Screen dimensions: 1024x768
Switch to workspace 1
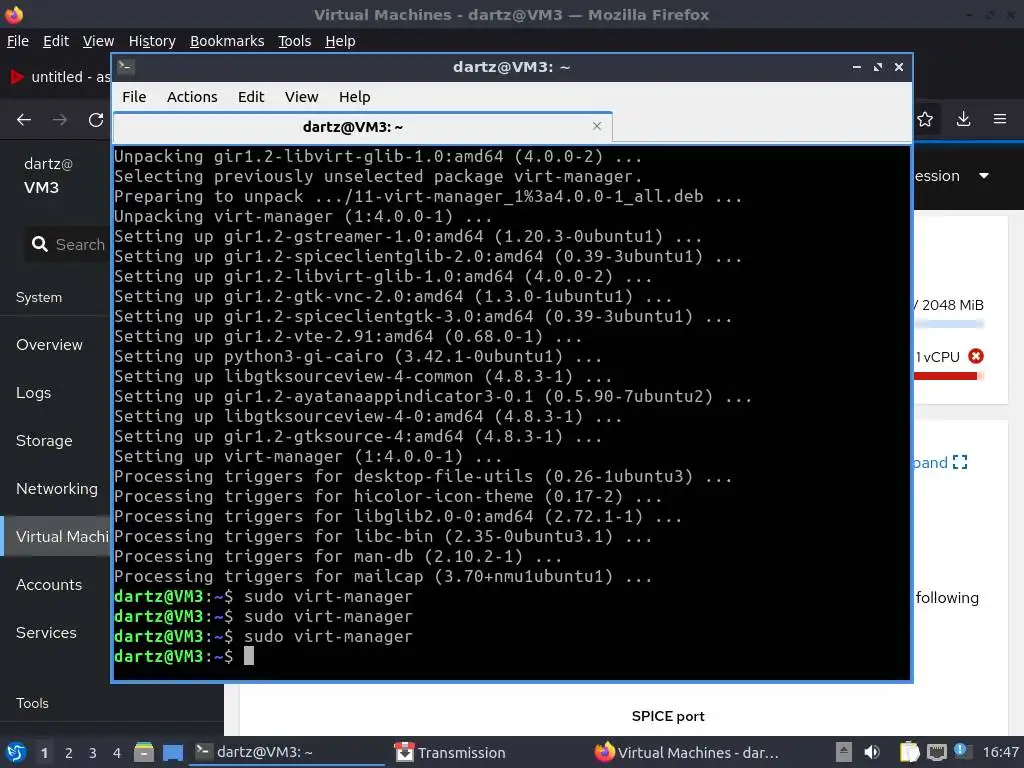pyautogui.click(x=44, y=753)
